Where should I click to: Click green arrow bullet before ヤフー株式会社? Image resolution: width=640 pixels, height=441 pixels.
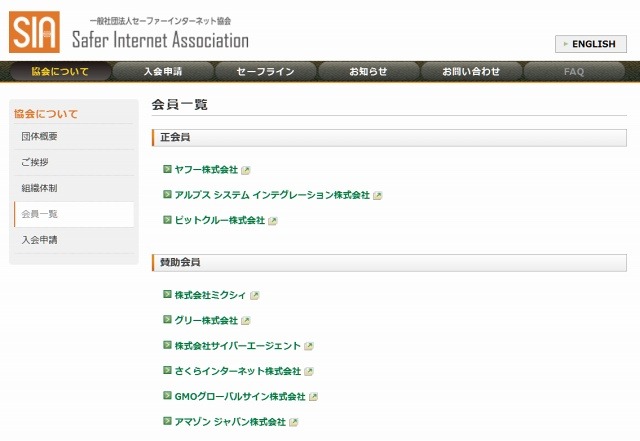pyautogui.click(x=167, y=169)
